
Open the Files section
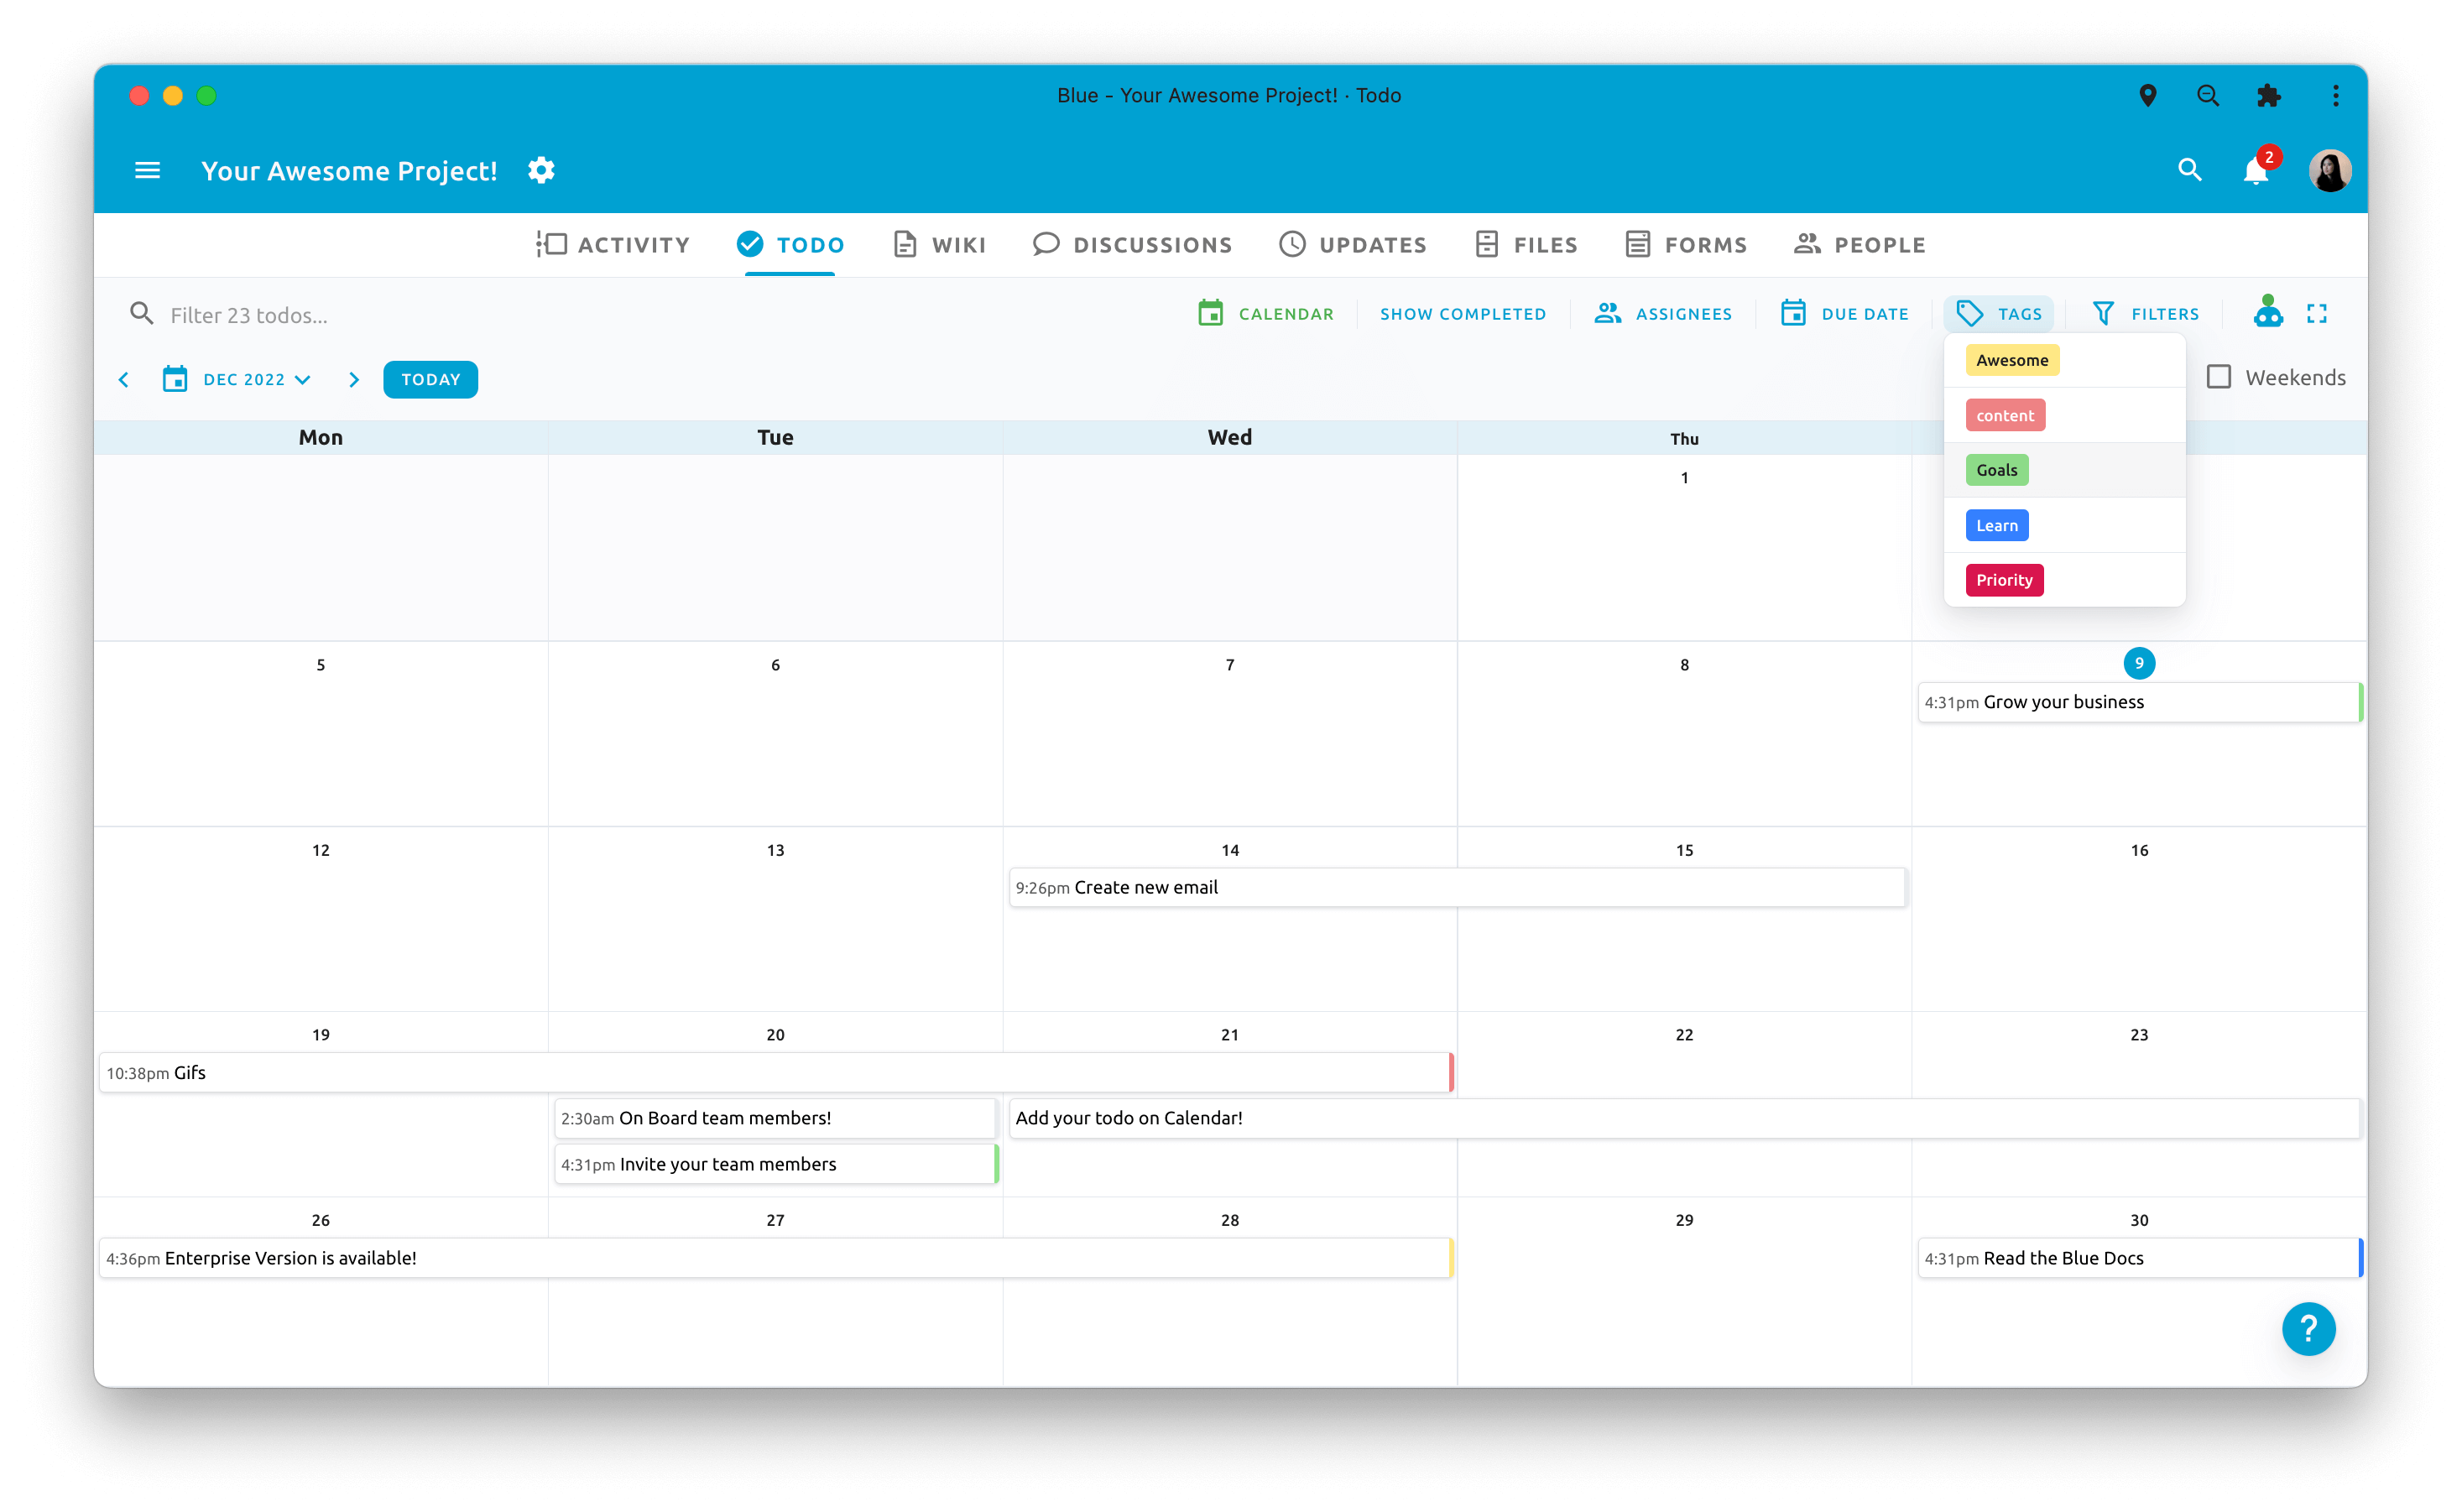1525,244
